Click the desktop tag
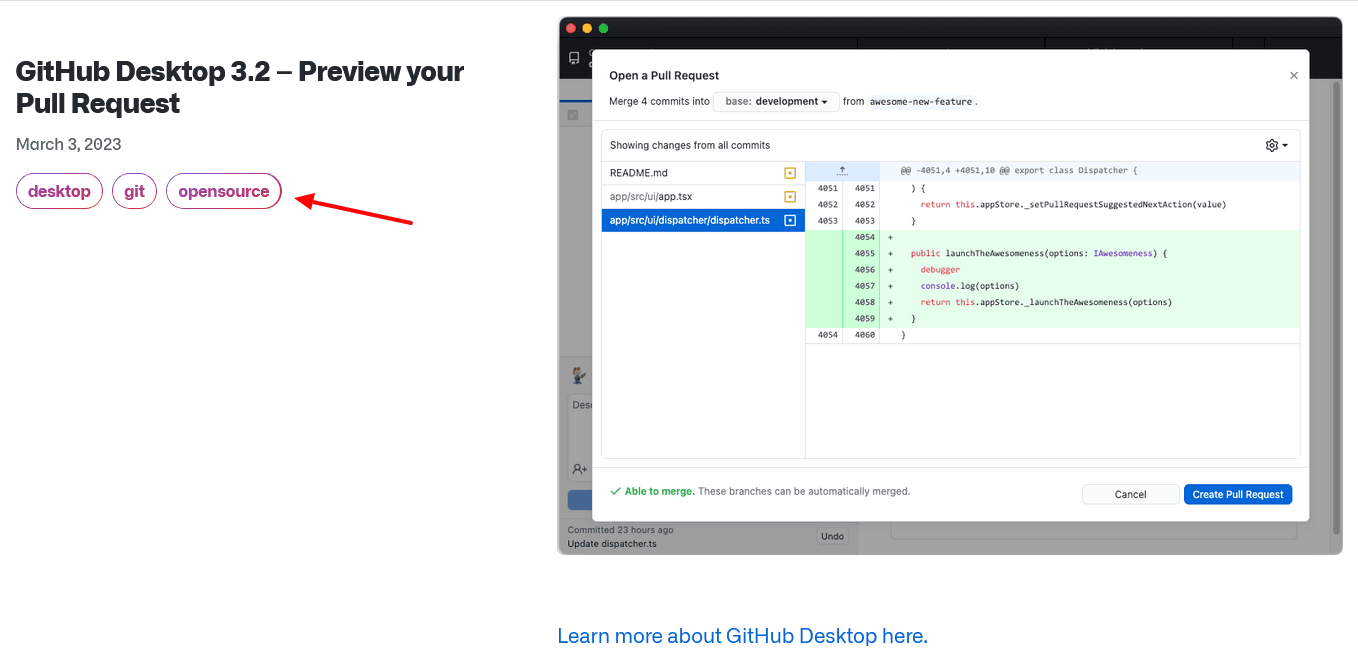 [59, 191]
